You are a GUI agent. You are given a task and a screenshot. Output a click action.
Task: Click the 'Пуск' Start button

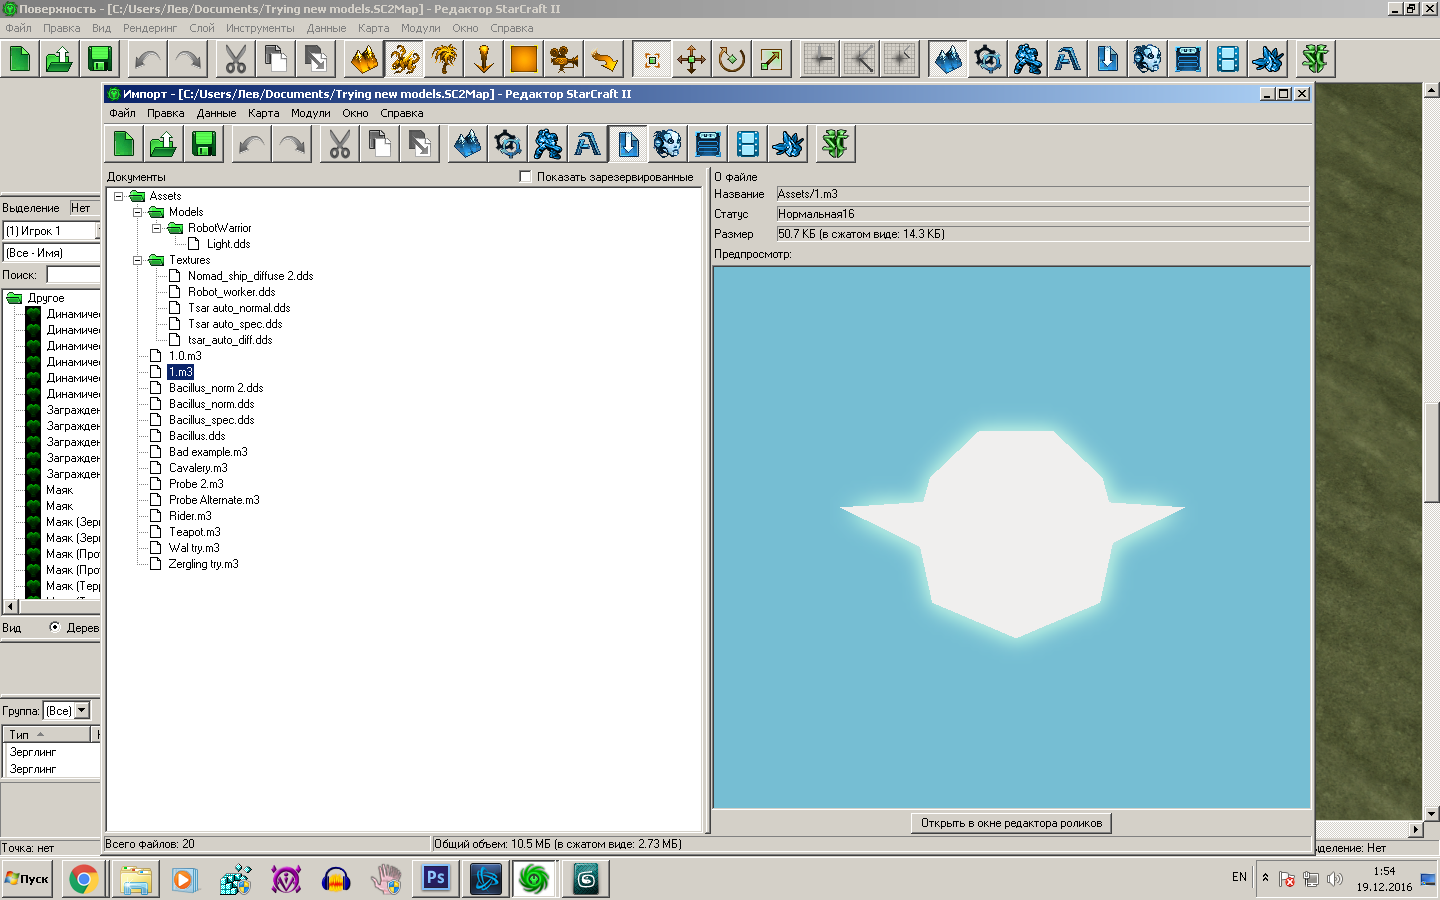pyautogui.click(x=27, y=879)
